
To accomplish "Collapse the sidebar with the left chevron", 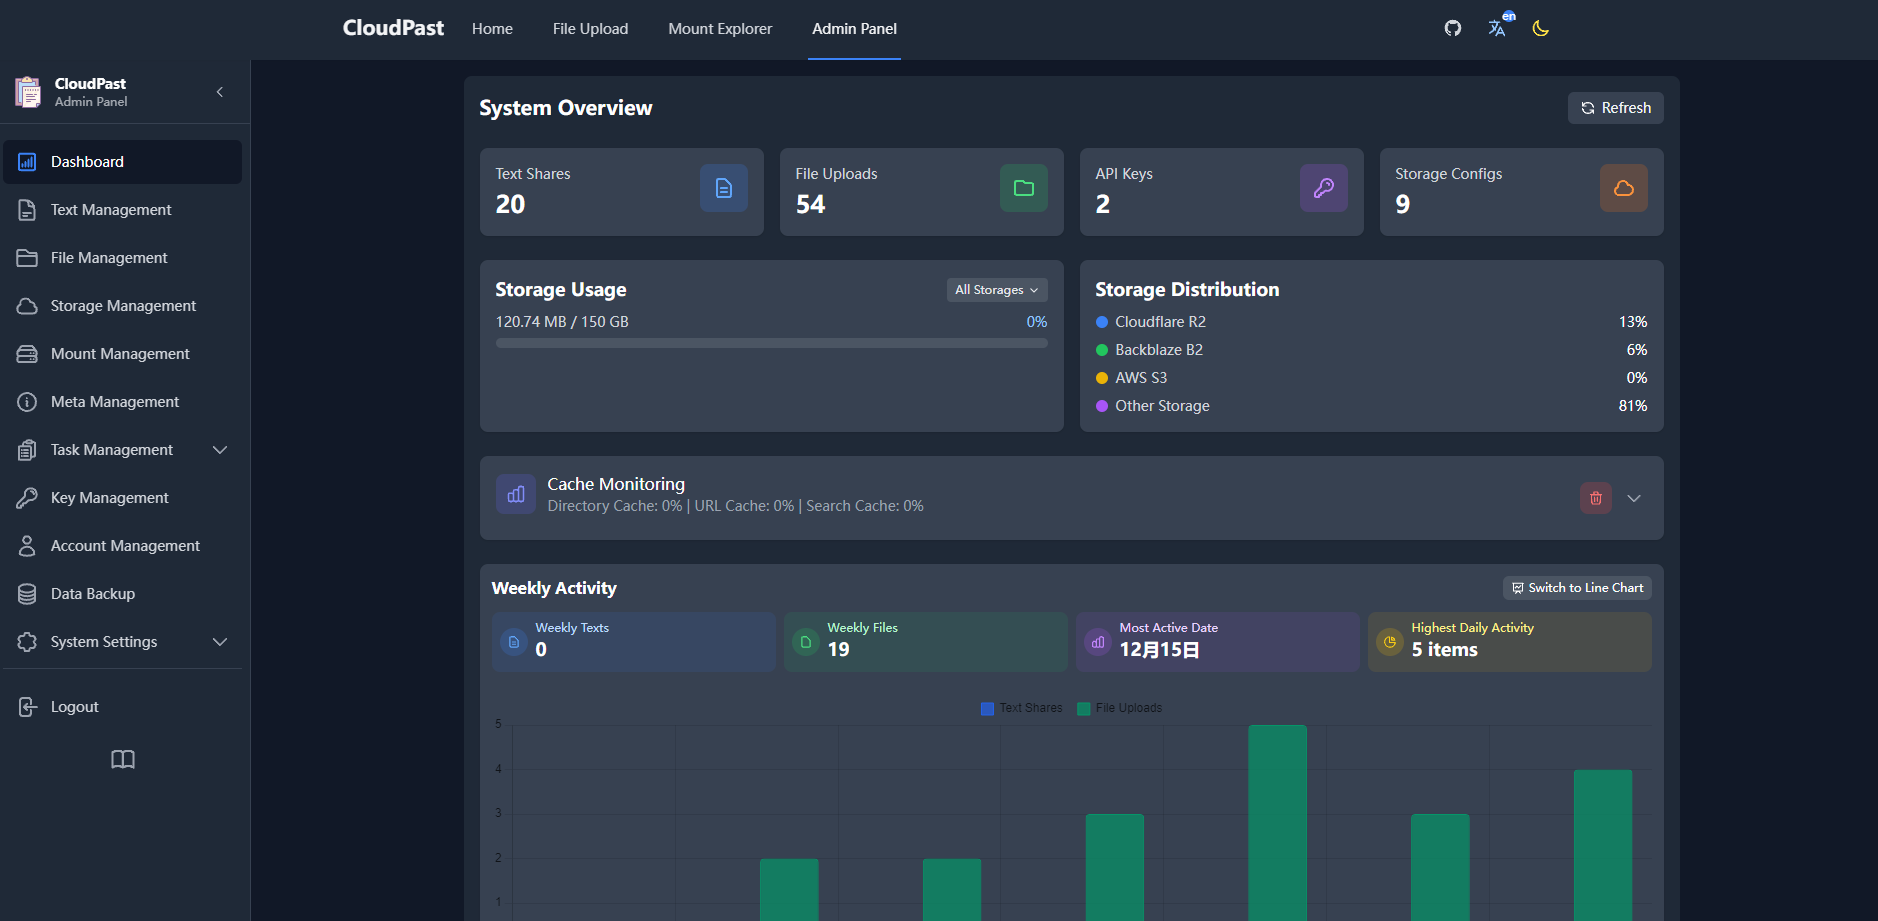I will coord(220,92).
